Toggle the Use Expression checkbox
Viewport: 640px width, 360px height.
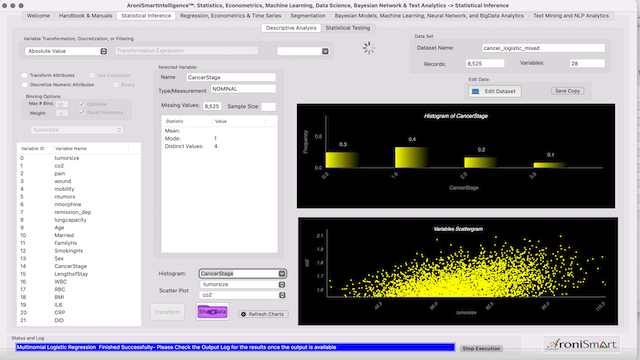tap(92, 76)
